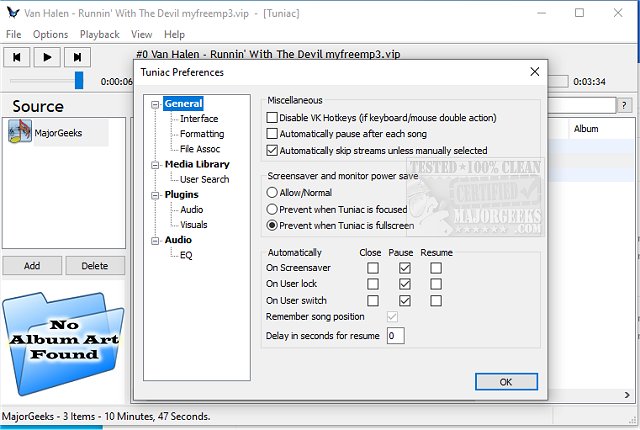The width and height of the screenshot is (640, 430).
Task: Click OK in Tuniac Preferences
Action: (x=506, y=382)
